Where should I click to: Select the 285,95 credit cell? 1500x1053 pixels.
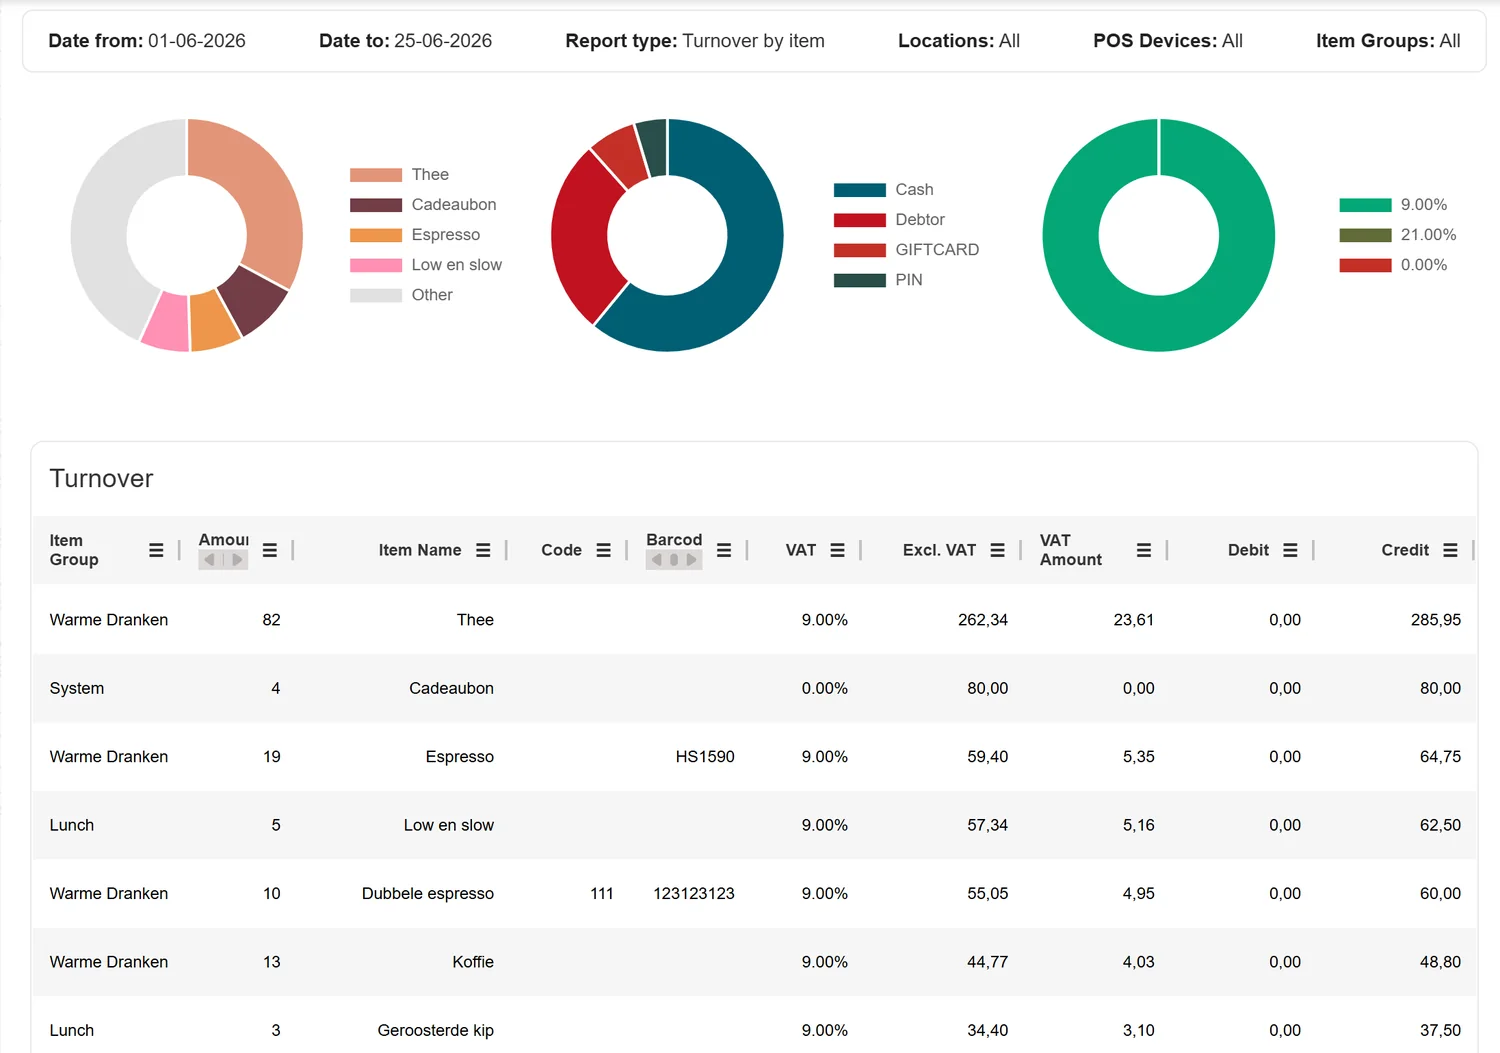pos(1436,620)
